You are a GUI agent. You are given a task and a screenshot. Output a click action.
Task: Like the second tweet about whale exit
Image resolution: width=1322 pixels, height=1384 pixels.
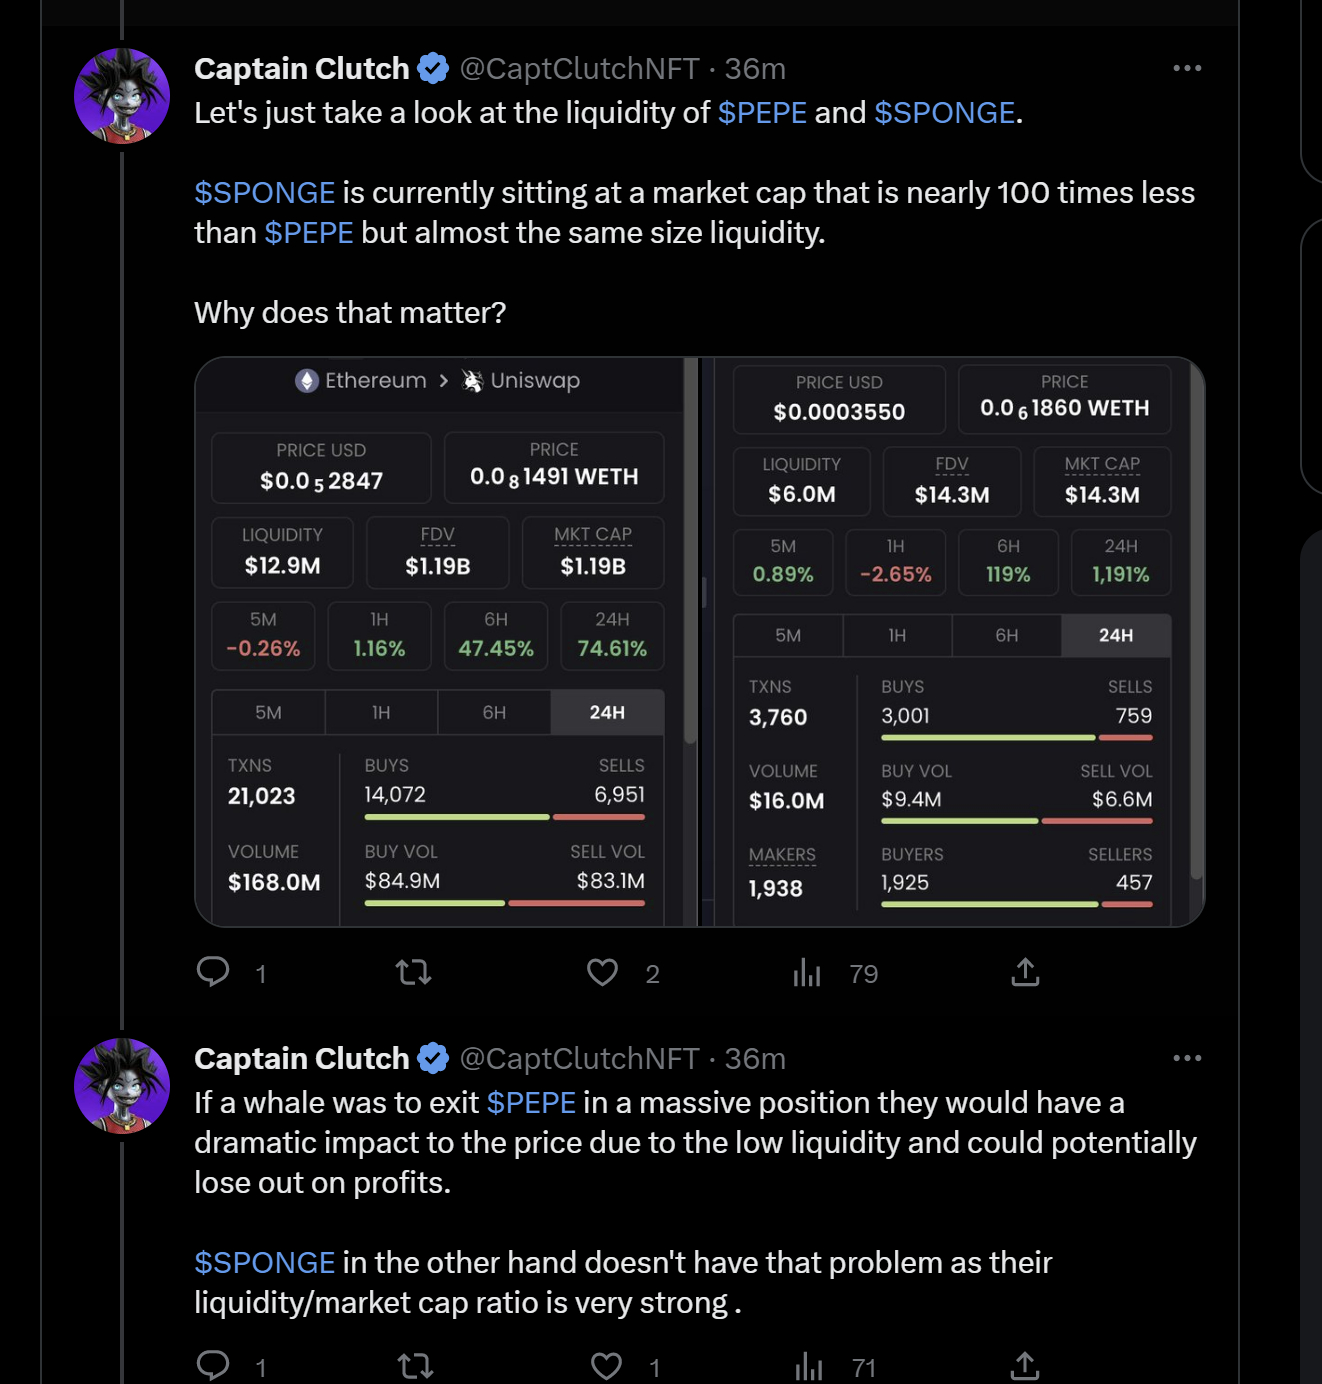click(x=606, y=1366)
